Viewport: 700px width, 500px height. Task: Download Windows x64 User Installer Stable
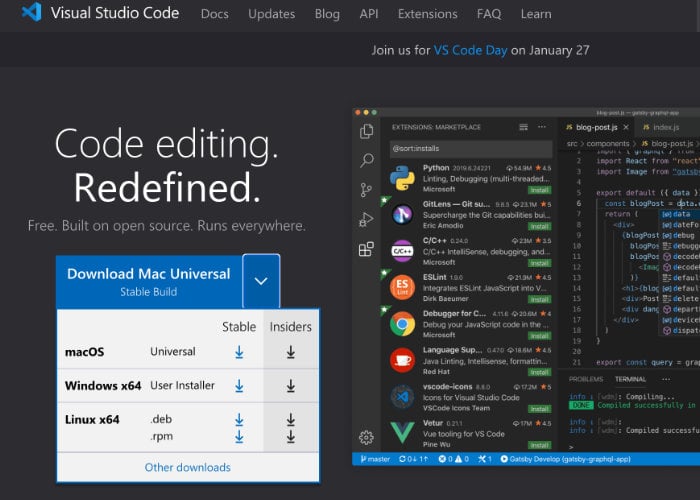tap(239, 386)
